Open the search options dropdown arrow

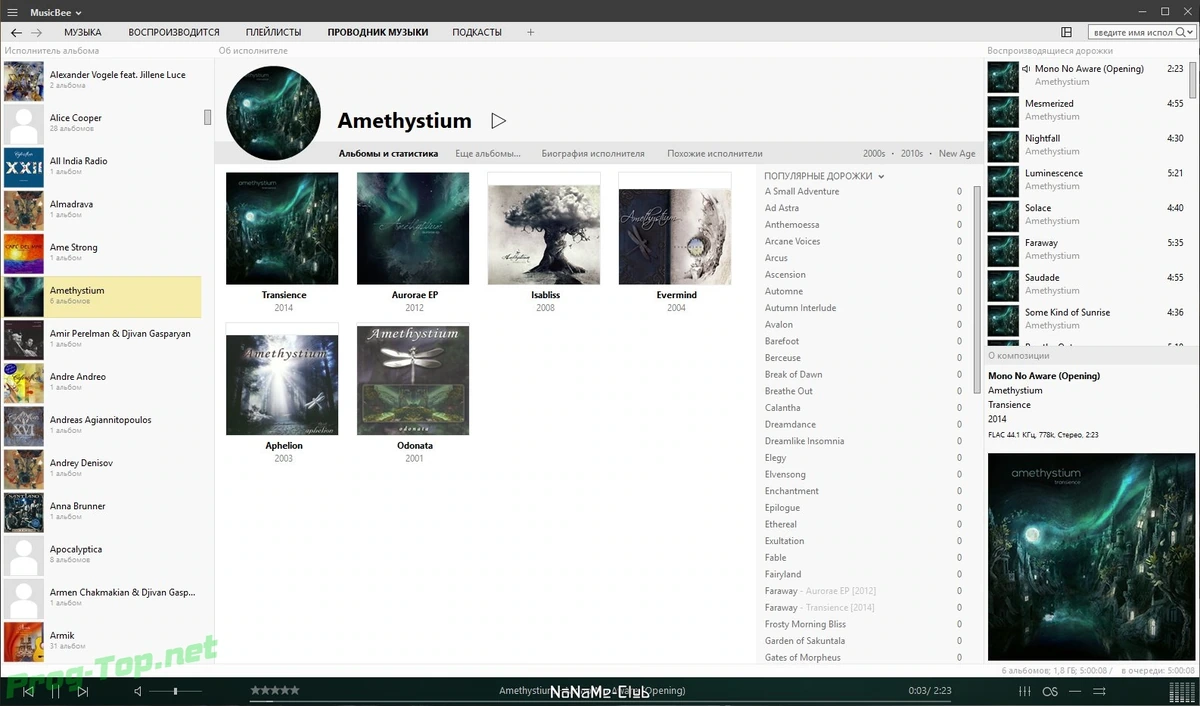click(x=1192, y=32)
